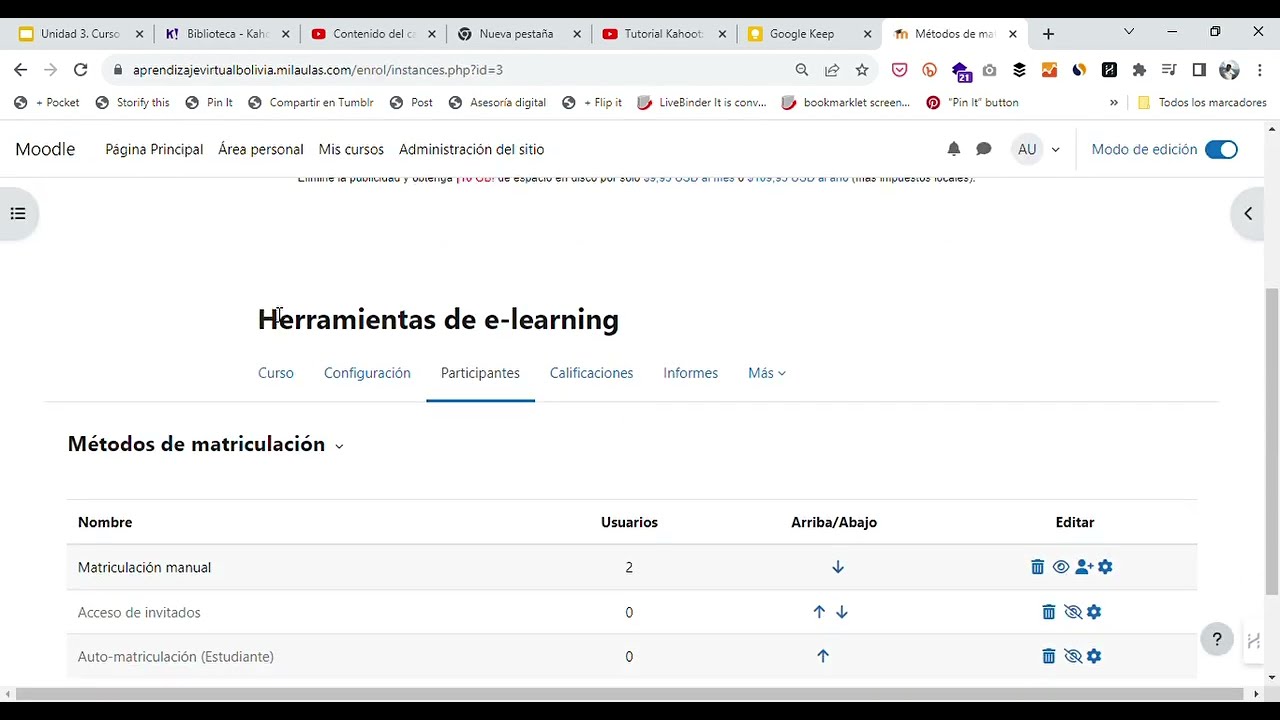The height and width of the screenshot is (720, 1280).
Task: Close the Métodos de matriculación tab
Action: [1012, 34]
